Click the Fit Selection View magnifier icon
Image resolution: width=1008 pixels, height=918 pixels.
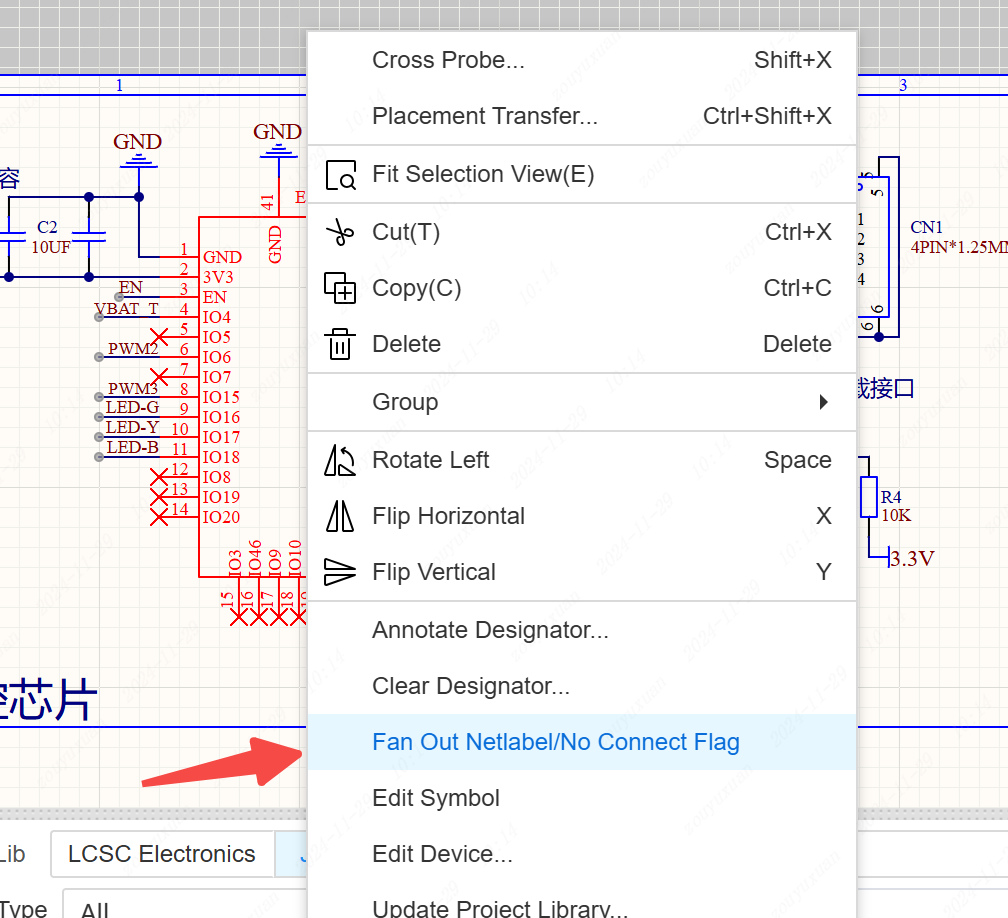click(341, 175)
